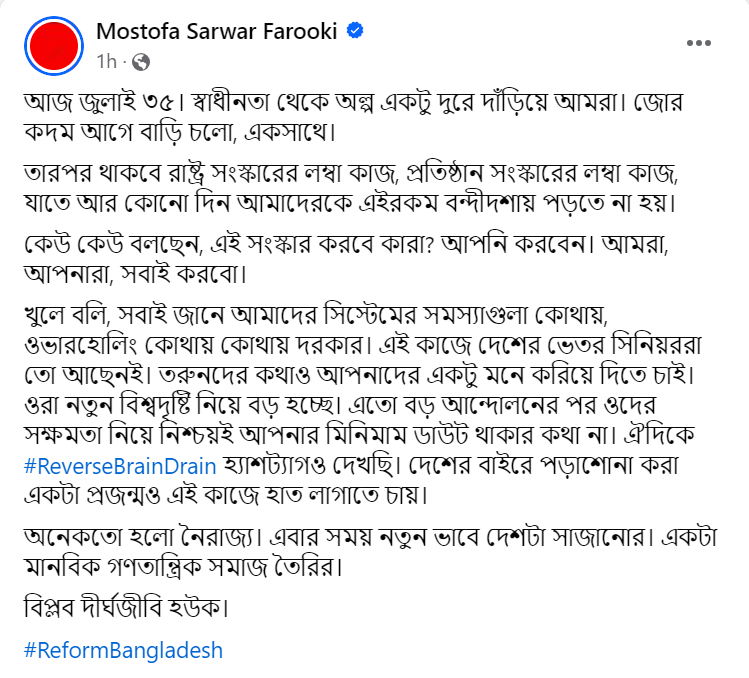Open the #ReformBangladesh hashtag
Image resolution: width=749 pixels, height=678 pixels.
click(x=123, y=651)
